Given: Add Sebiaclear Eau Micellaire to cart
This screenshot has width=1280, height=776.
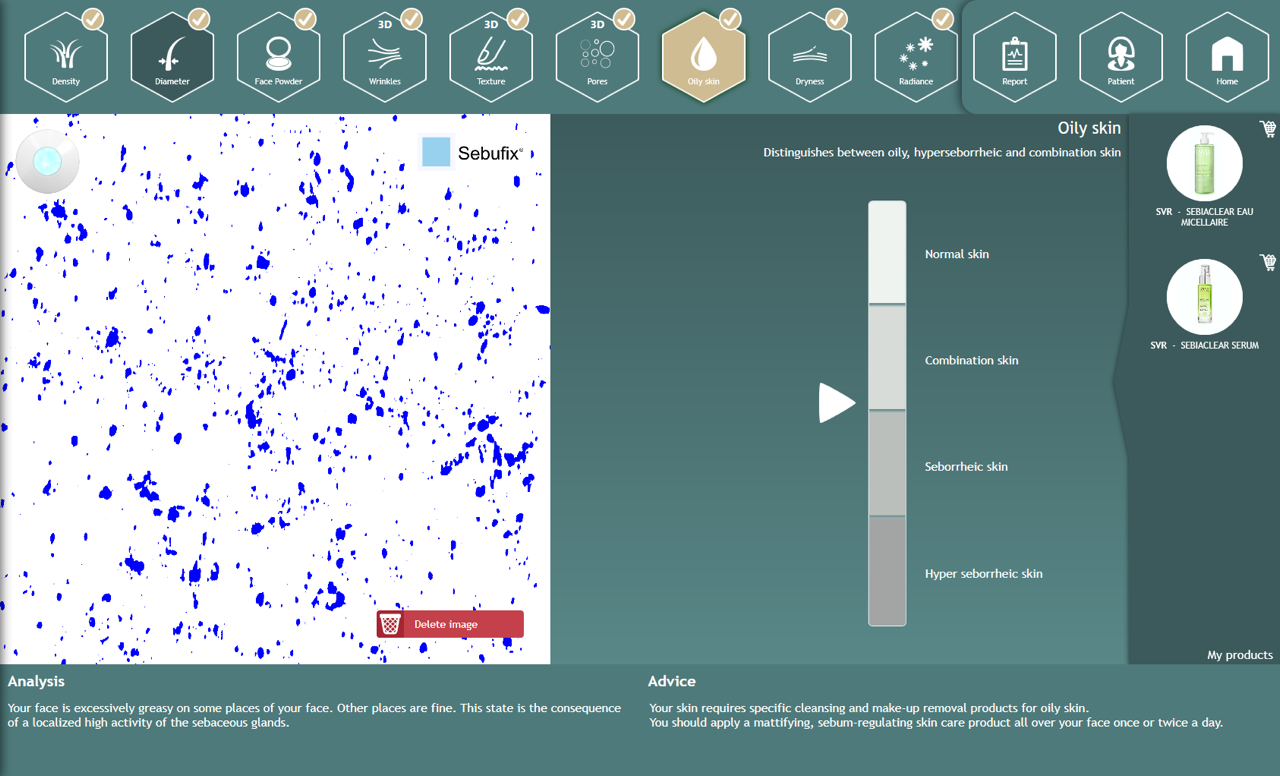Looking at the screenshot, I should click(x=1268, y=129).
